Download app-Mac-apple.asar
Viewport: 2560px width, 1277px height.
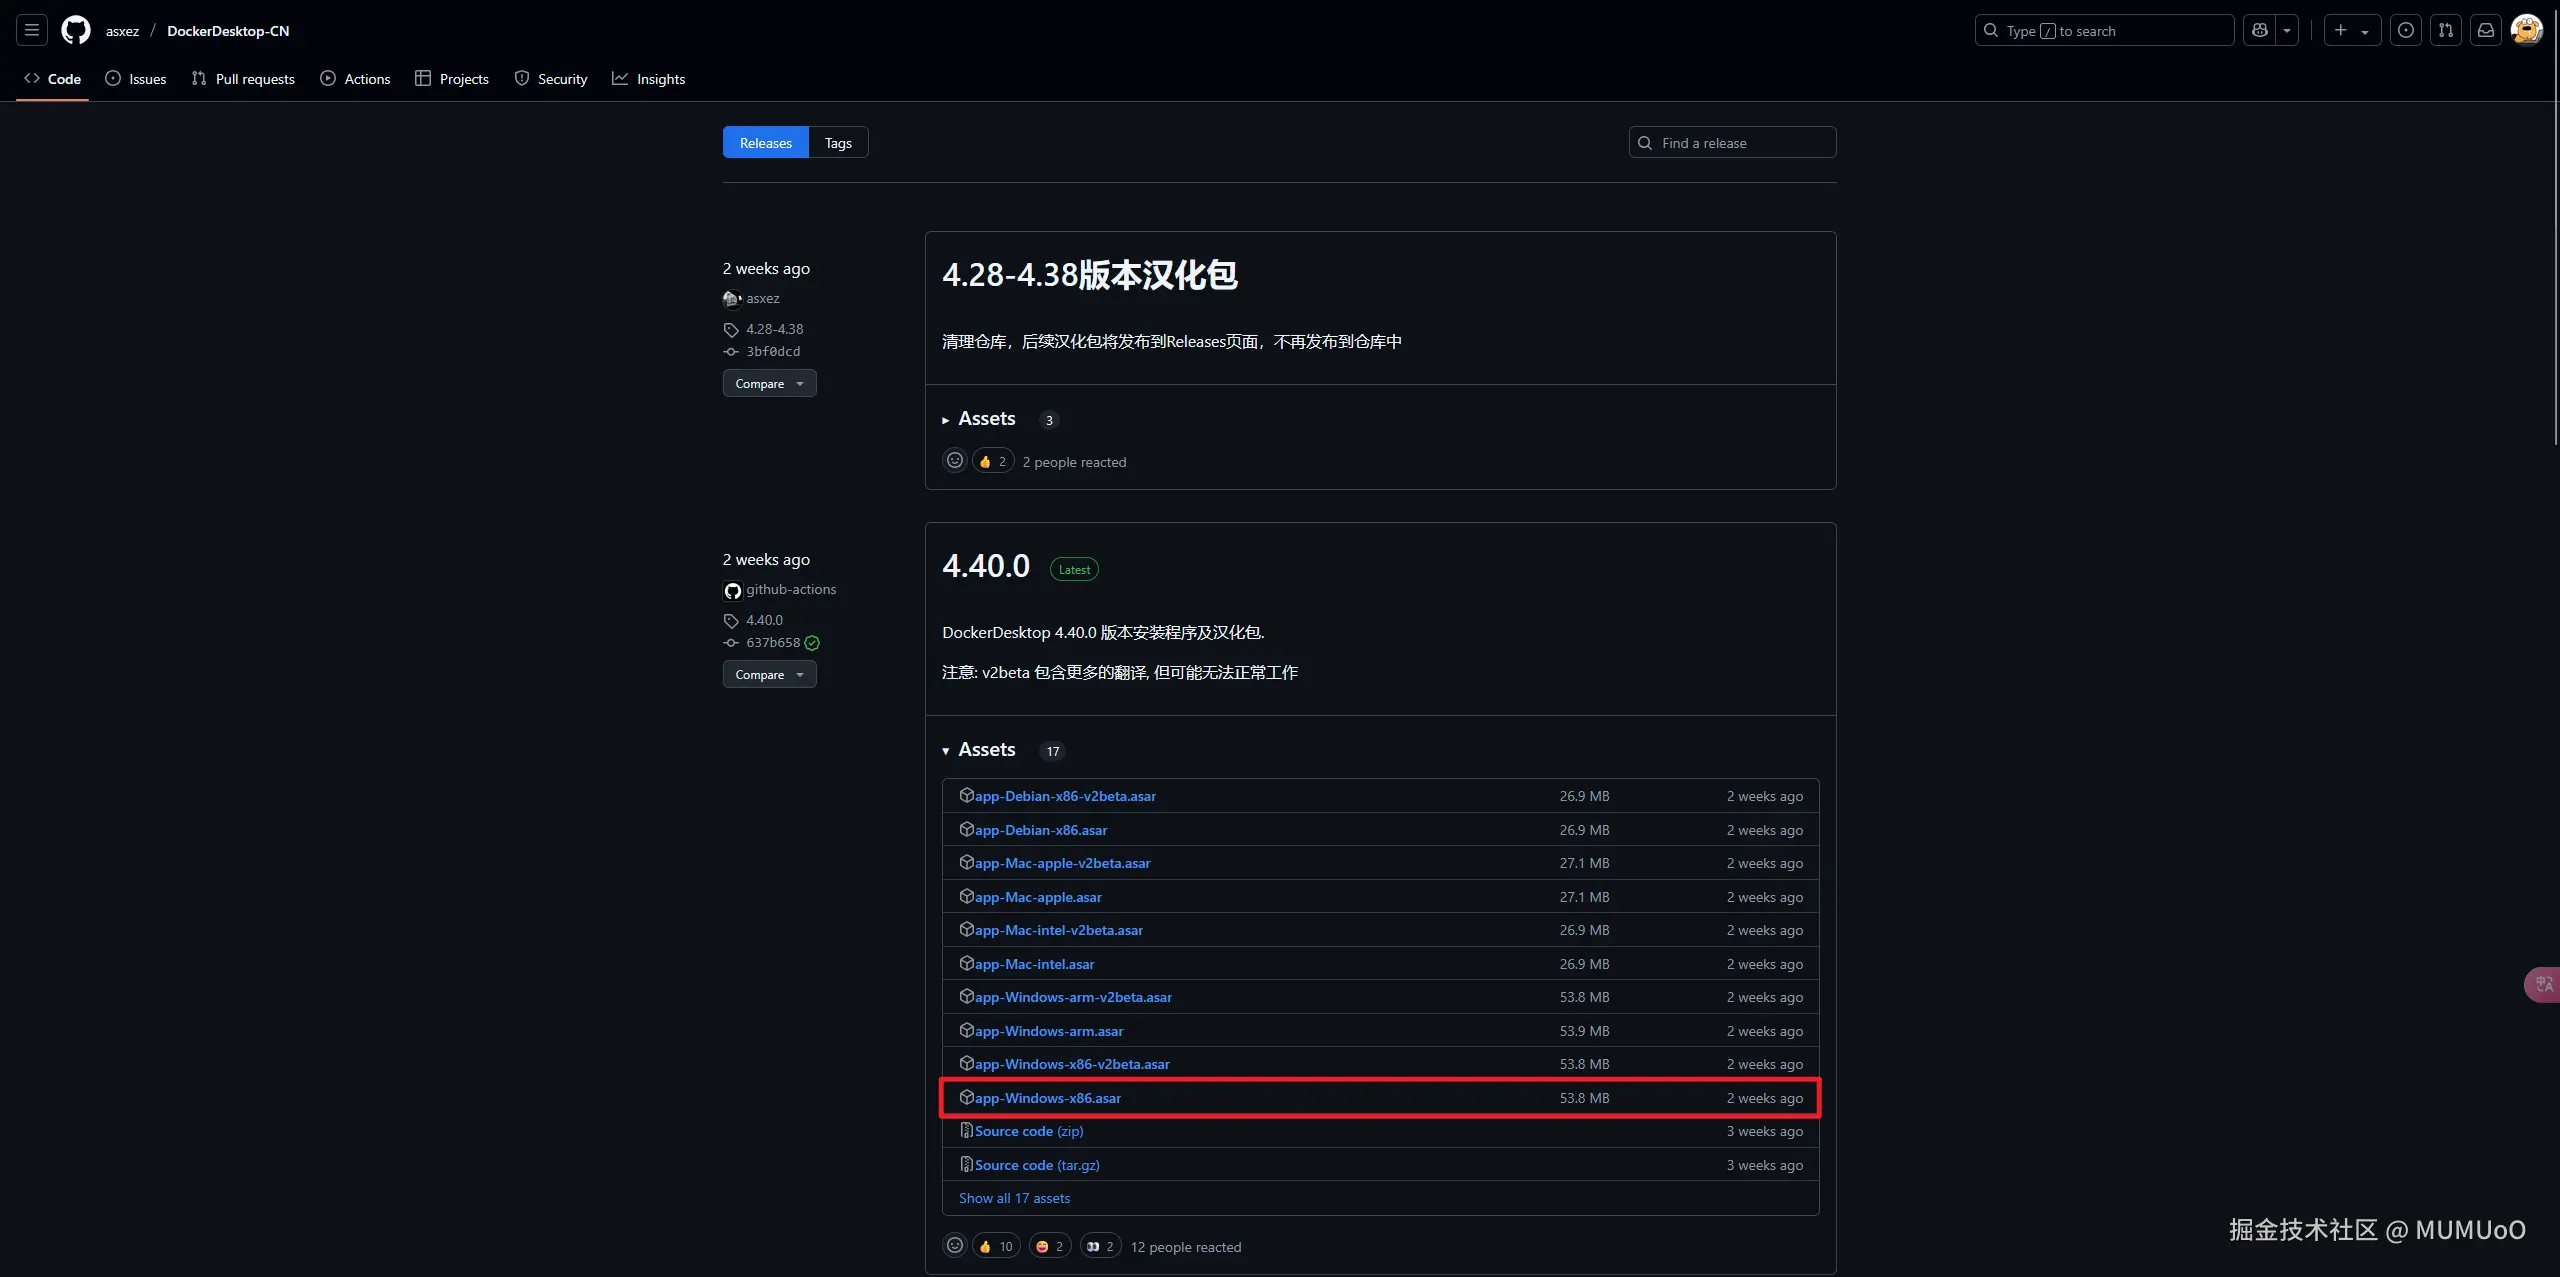[1038, 897]
